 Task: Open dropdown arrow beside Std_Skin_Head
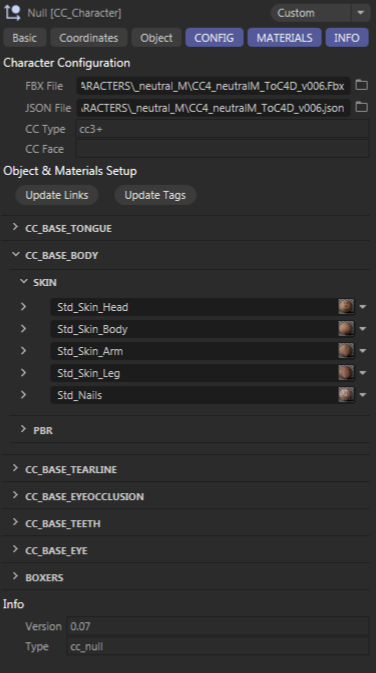tap(363, 307)
